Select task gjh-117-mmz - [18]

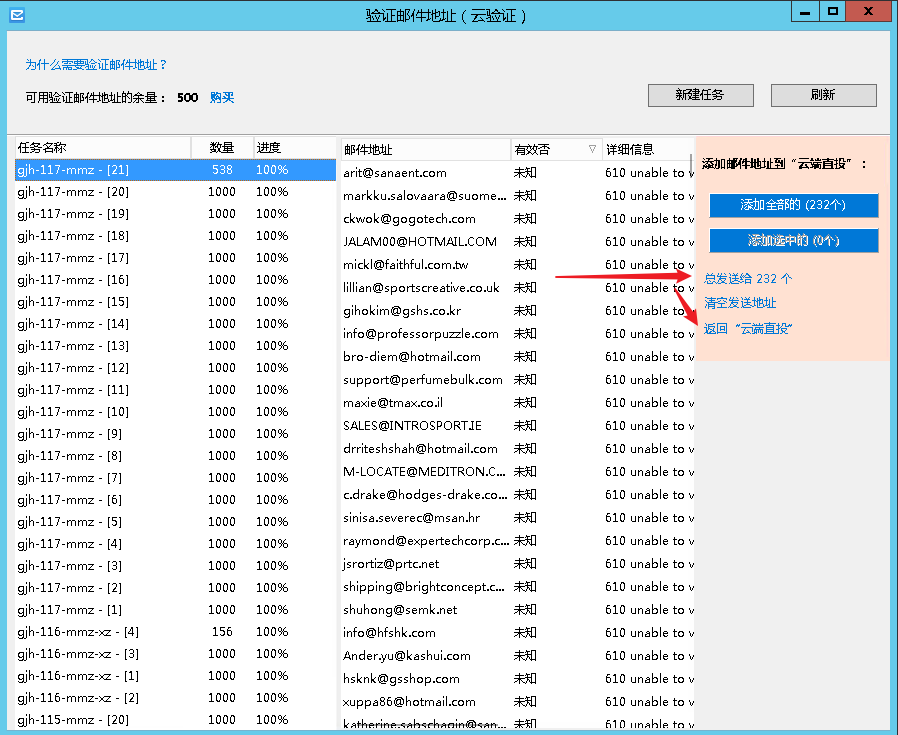tap(175, 236)
